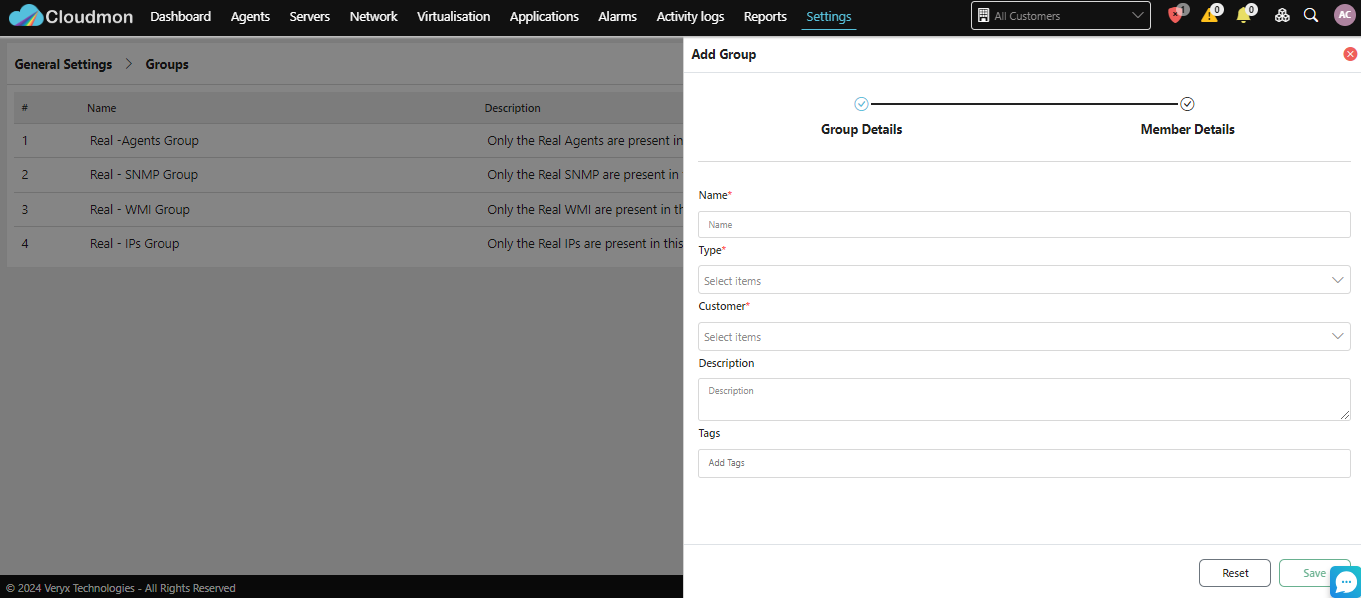Click General Settings breadcrumb link
1361x598 pixels.
tap(63, 64)
